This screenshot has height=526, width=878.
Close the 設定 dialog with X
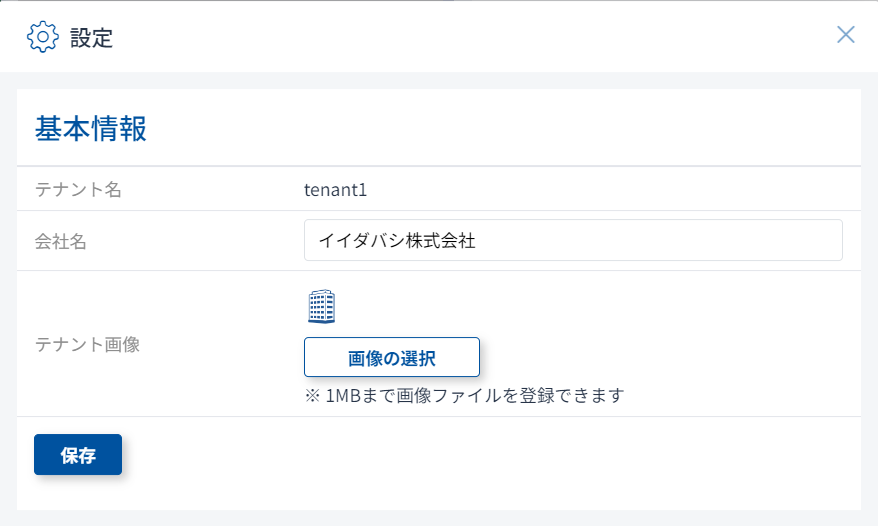[x=845, y=35]
